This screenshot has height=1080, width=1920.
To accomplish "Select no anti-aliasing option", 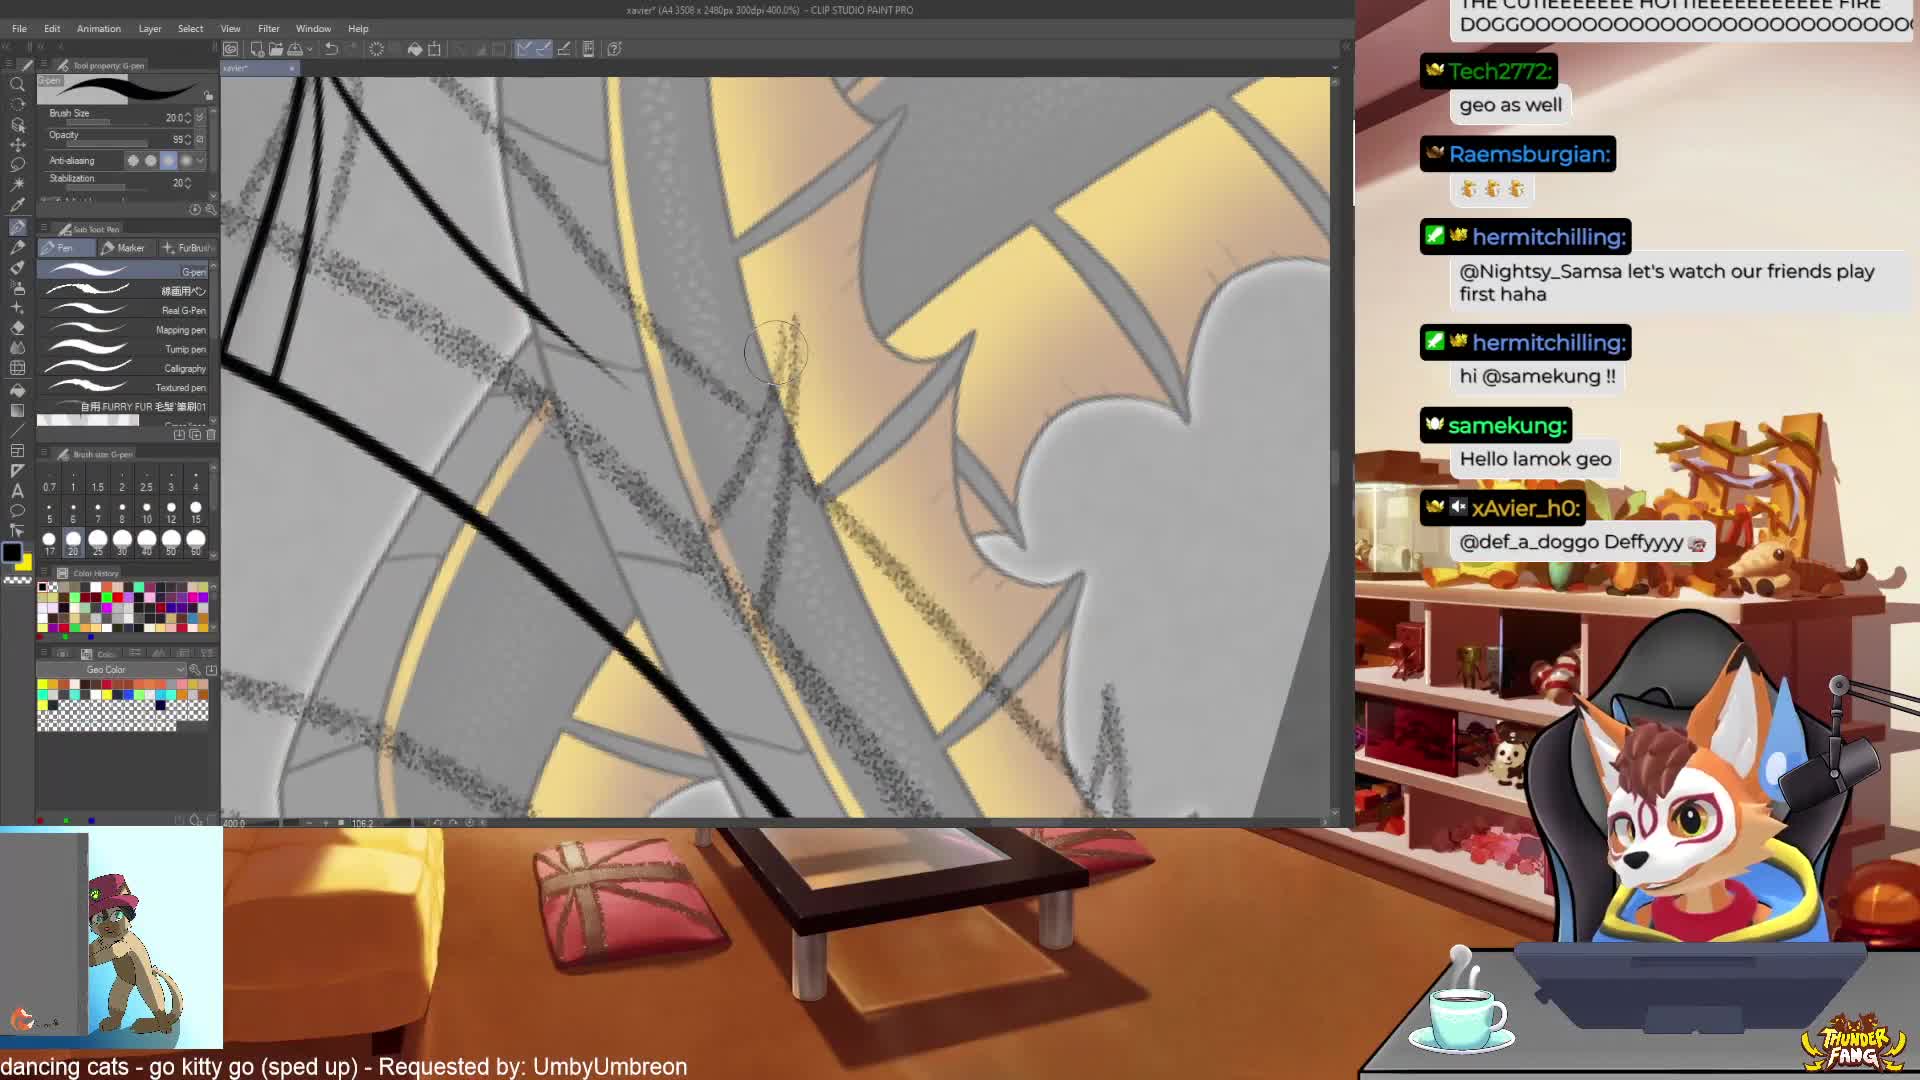I will click(133, 161).
